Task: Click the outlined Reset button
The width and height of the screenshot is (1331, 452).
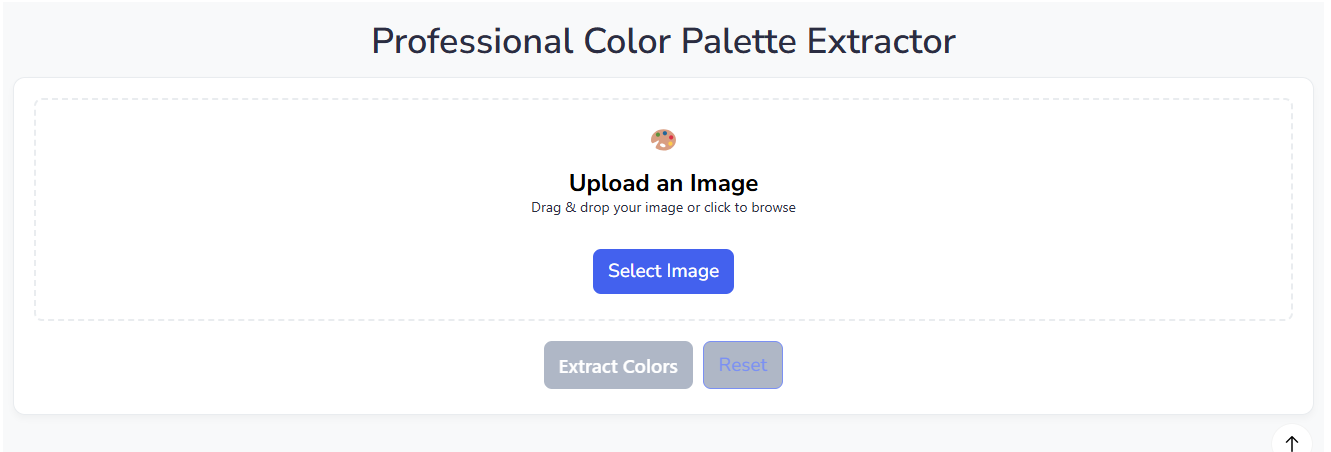Action: [743, 365]
